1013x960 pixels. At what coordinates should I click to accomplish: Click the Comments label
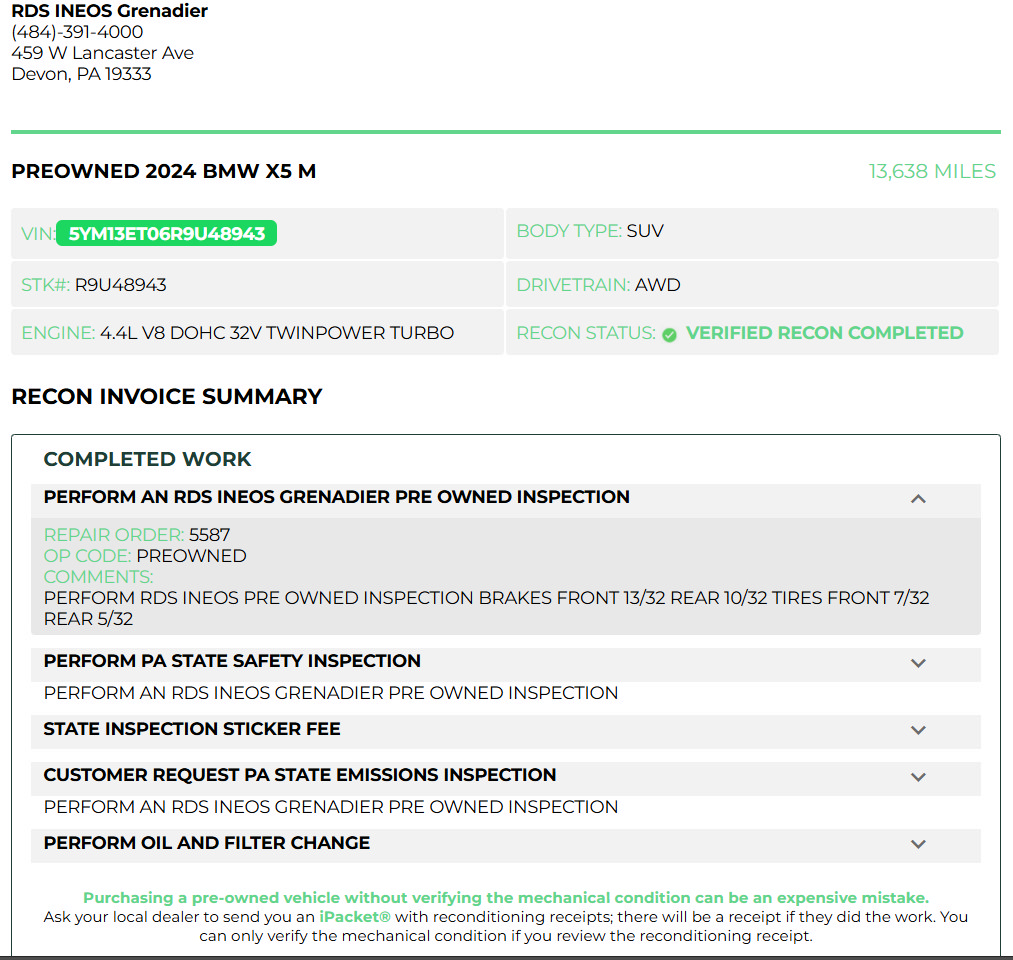click(98, 577)
